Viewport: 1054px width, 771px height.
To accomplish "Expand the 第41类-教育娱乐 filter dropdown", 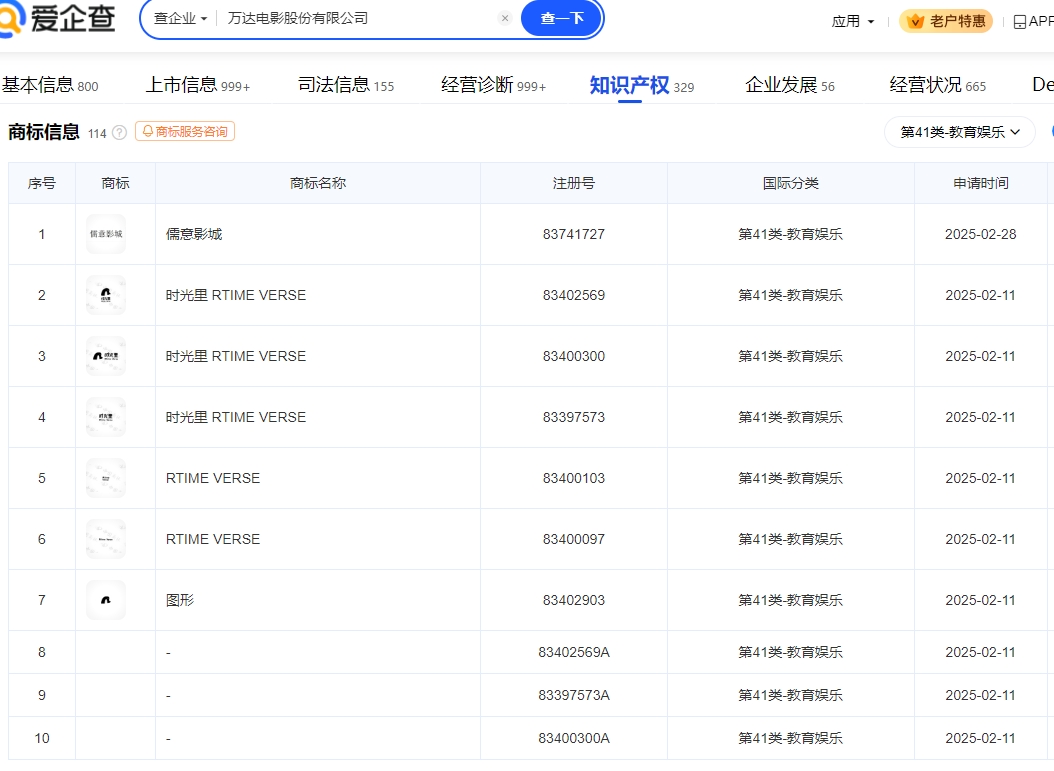I will [x=959, y=132].
